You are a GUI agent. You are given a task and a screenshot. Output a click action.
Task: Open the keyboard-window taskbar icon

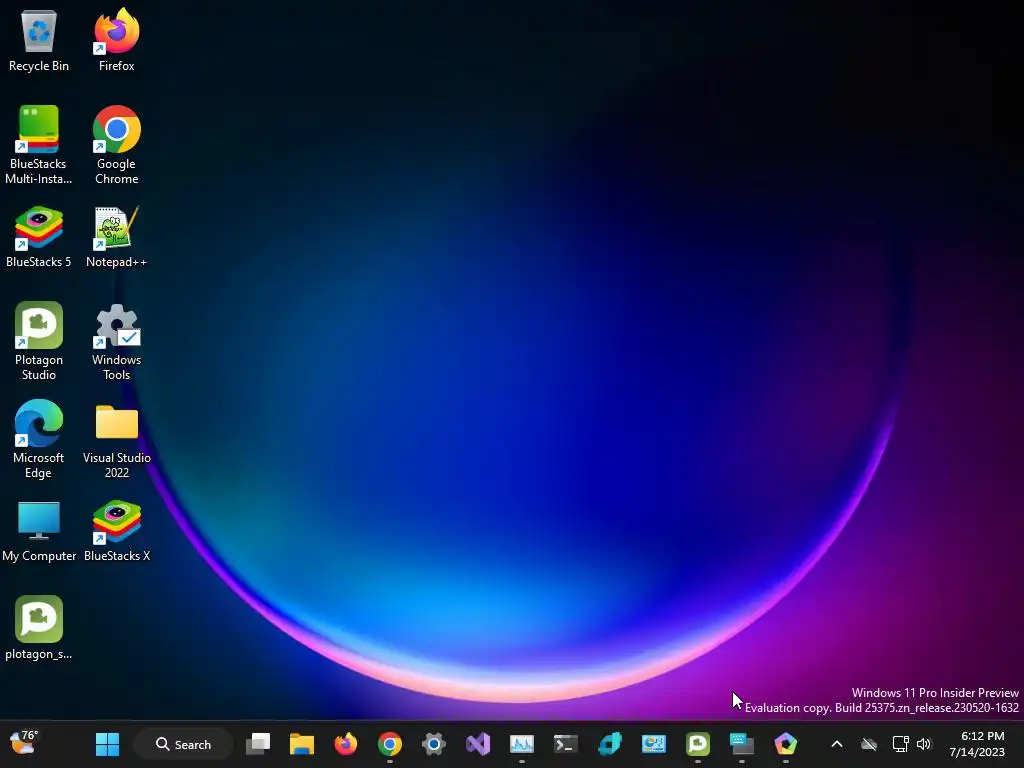coord(741,744)
